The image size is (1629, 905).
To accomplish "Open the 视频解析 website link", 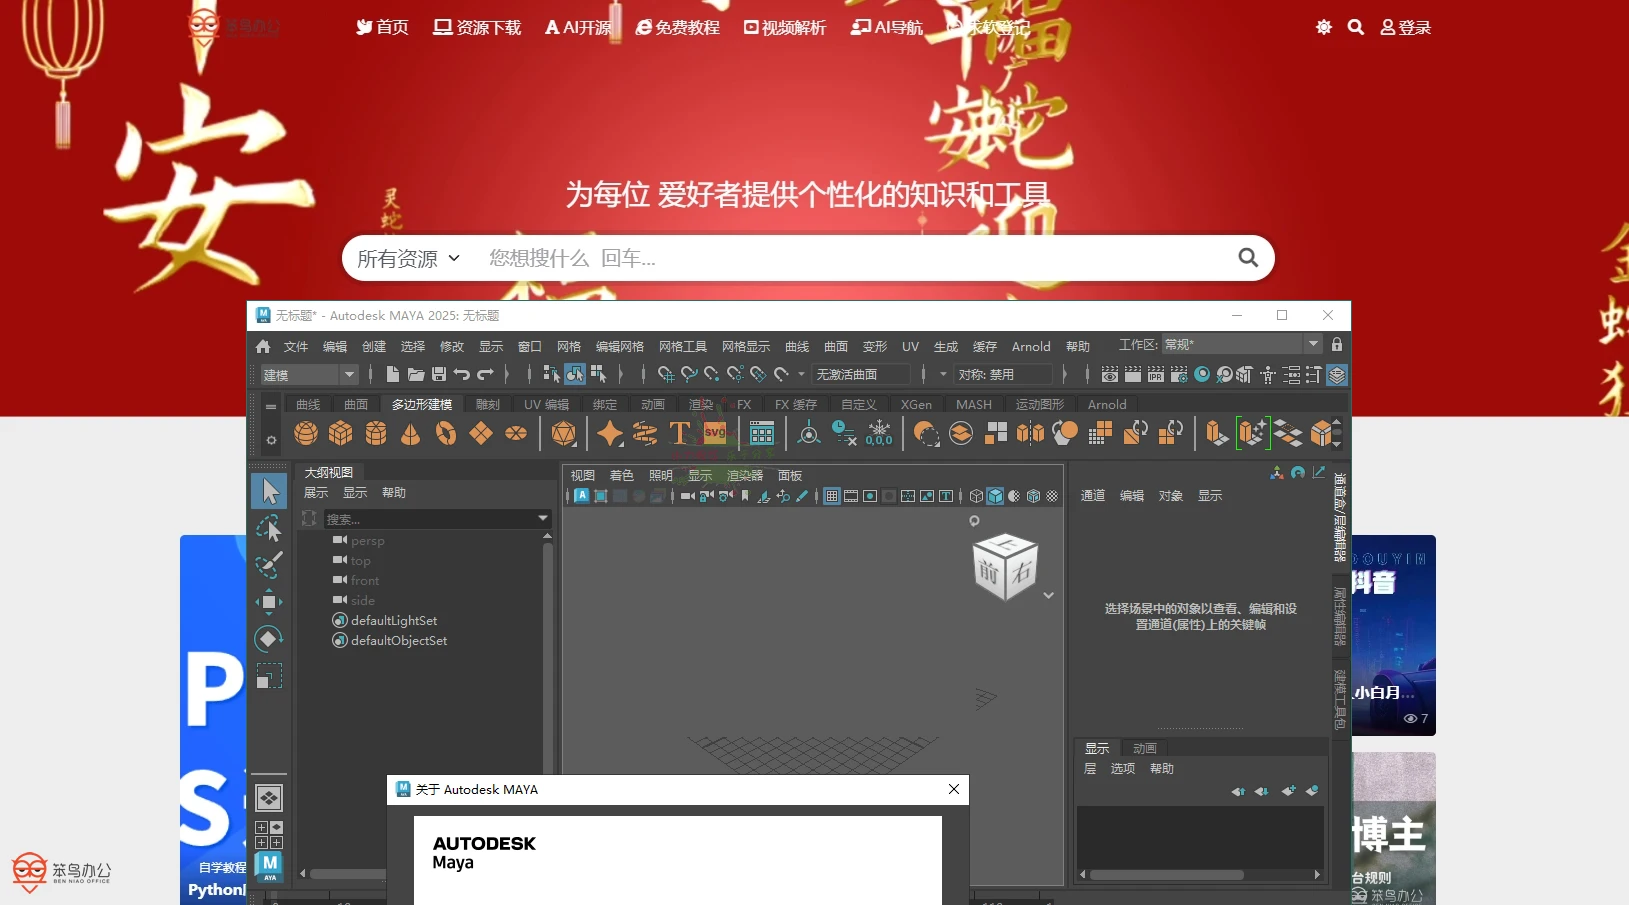I will click(785, 27).
